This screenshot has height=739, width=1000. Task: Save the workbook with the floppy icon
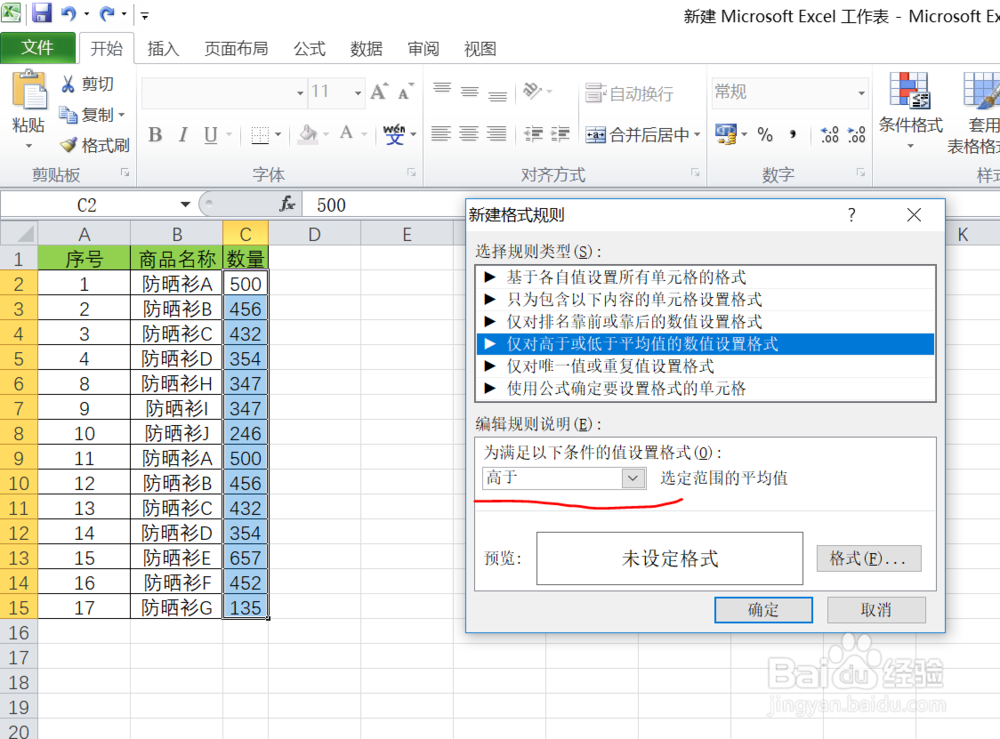coord(41,13)
